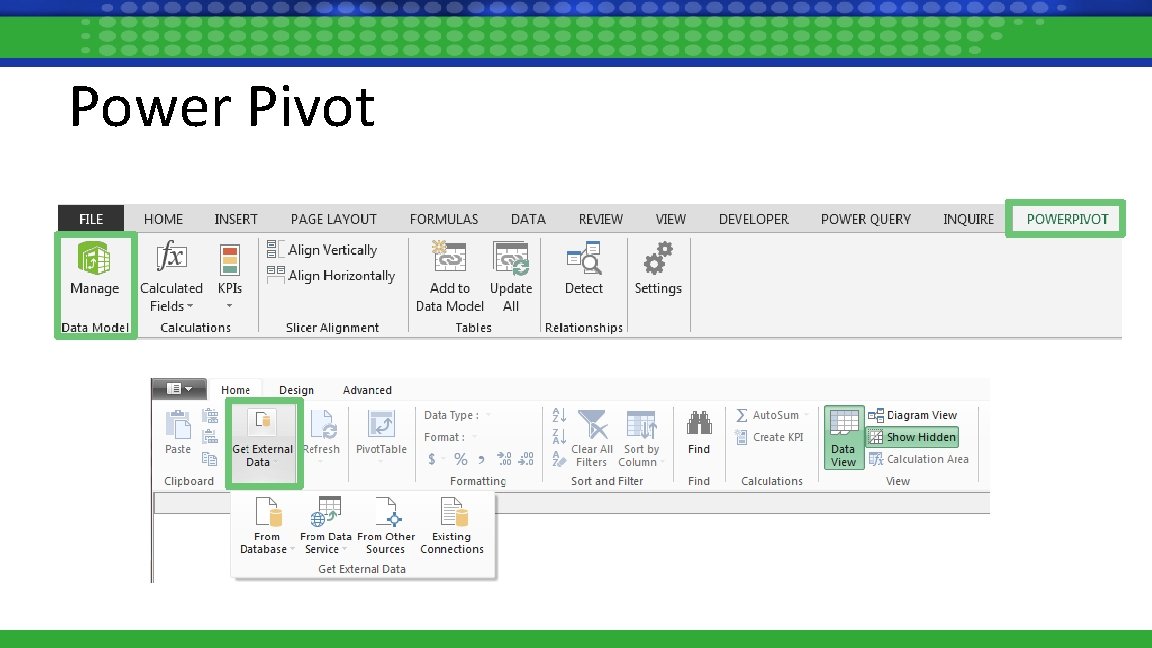Screen dimensions: 1152x648
Task: Click sort A to Z icon
Action: (x=559, y=415)
